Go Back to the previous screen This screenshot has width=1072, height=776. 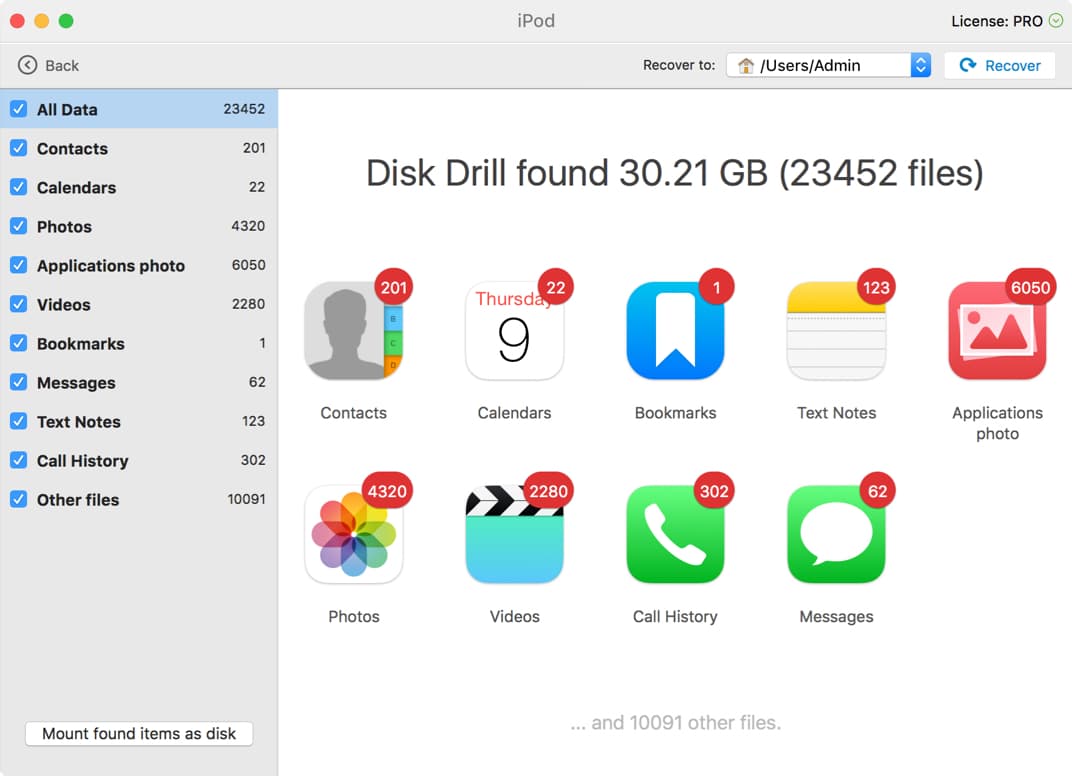(48, 65)
